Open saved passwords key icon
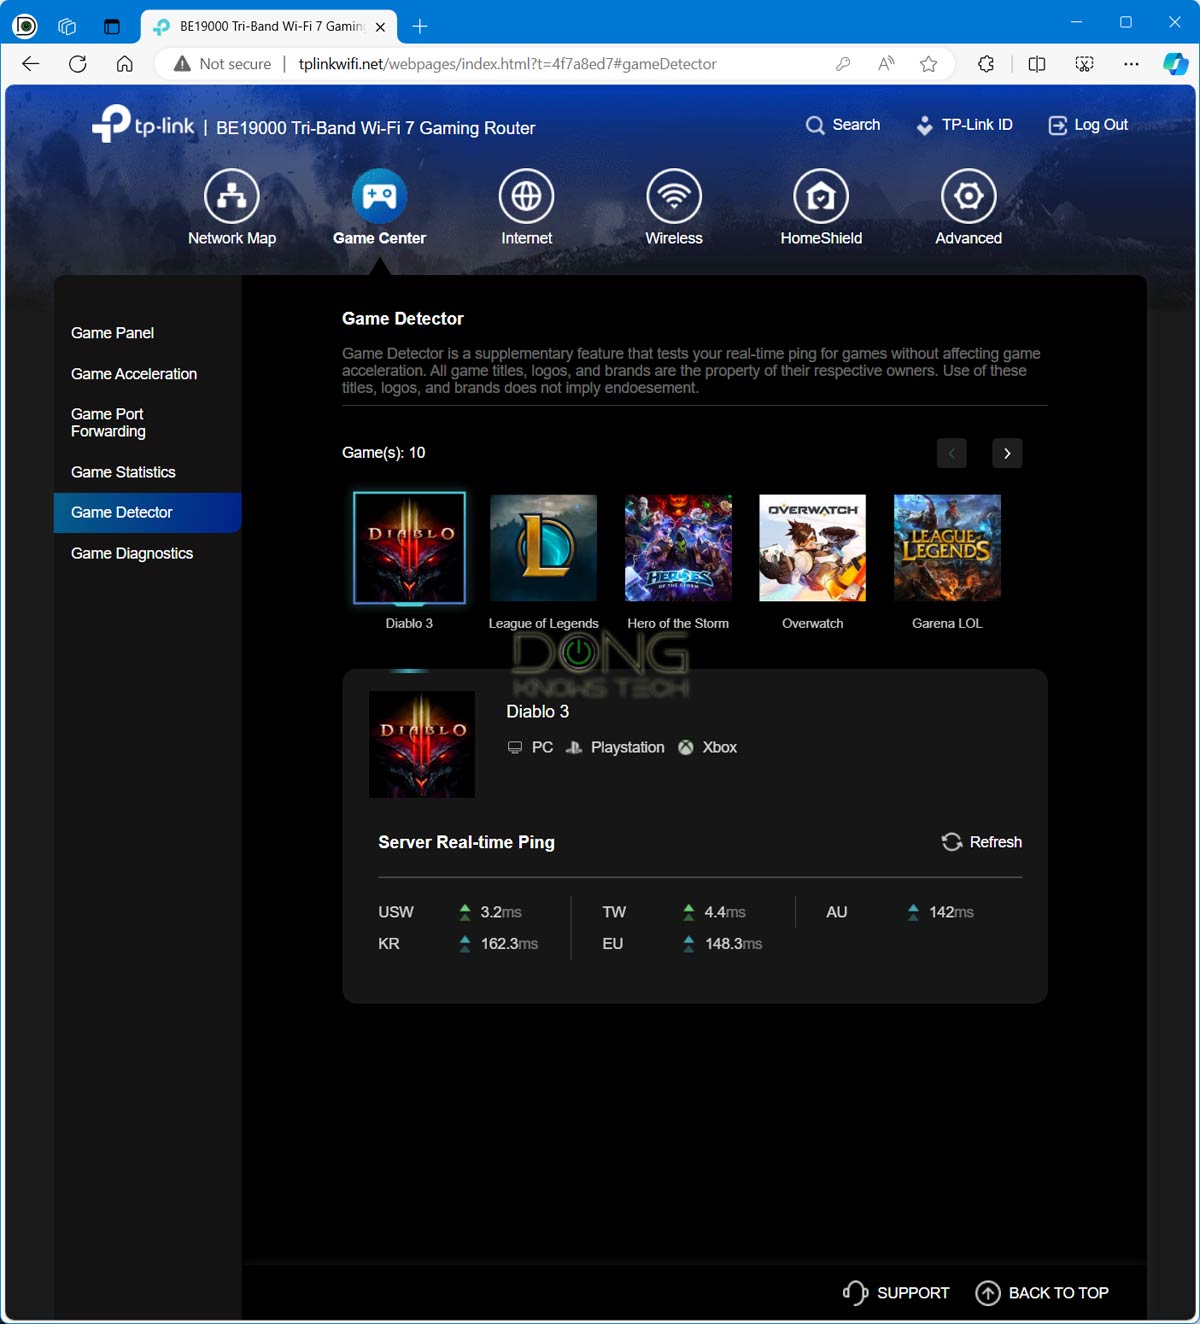The width and height of the screenshot is (1200, 1324). point(843,64)
